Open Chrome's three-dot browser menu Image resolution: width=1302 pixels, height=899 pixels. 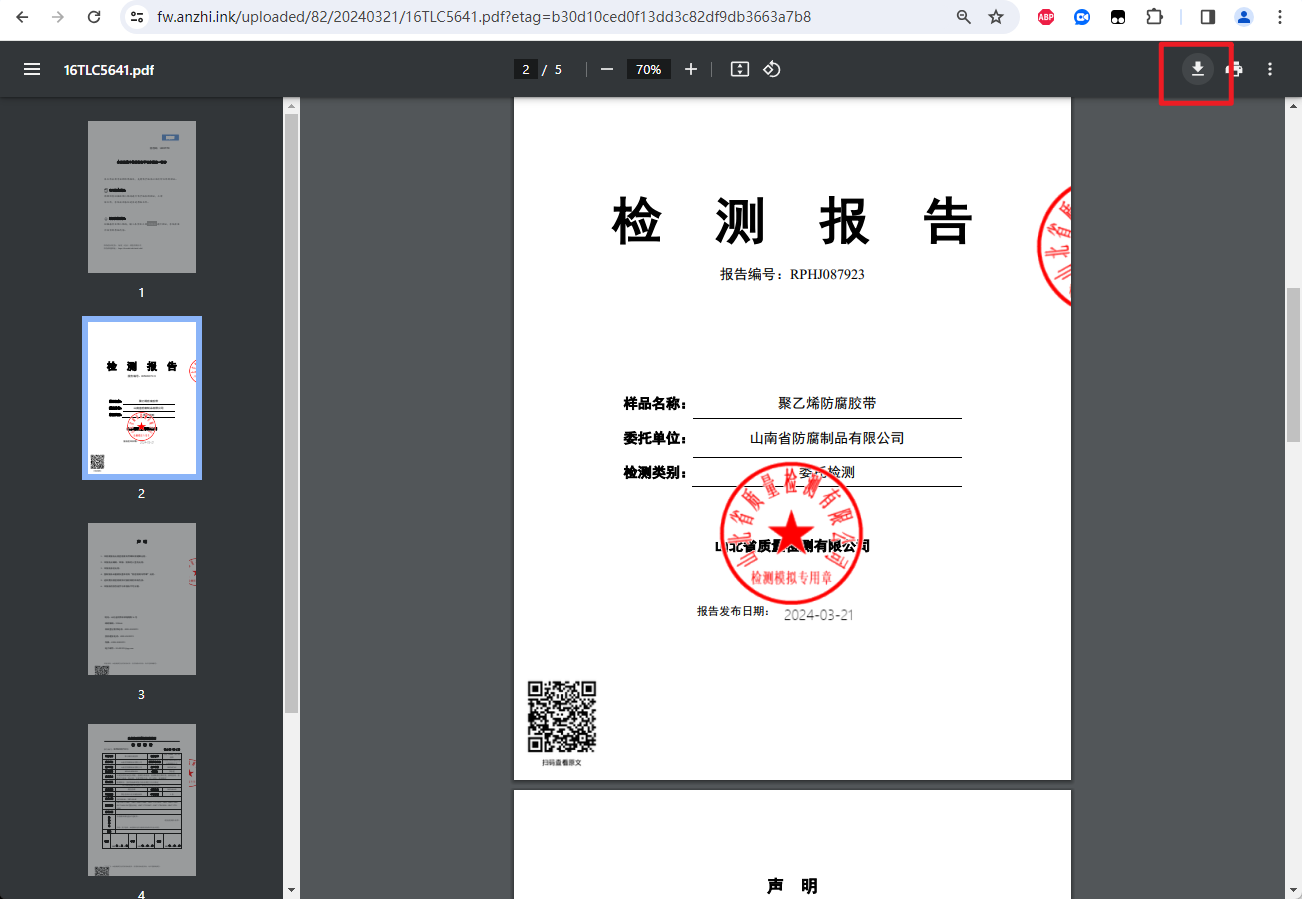point(1280,17)
